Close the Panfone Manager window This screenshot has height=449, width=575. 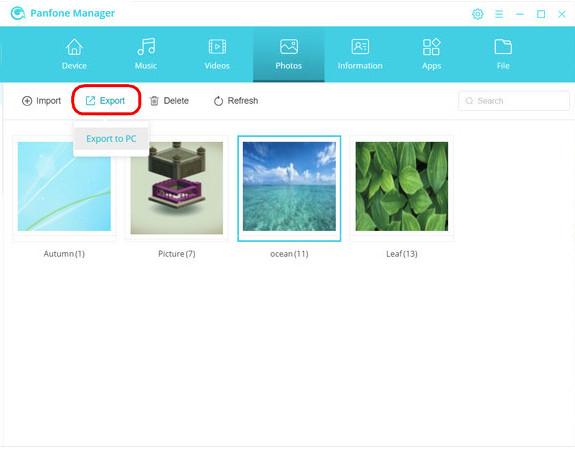pos(561,14)
